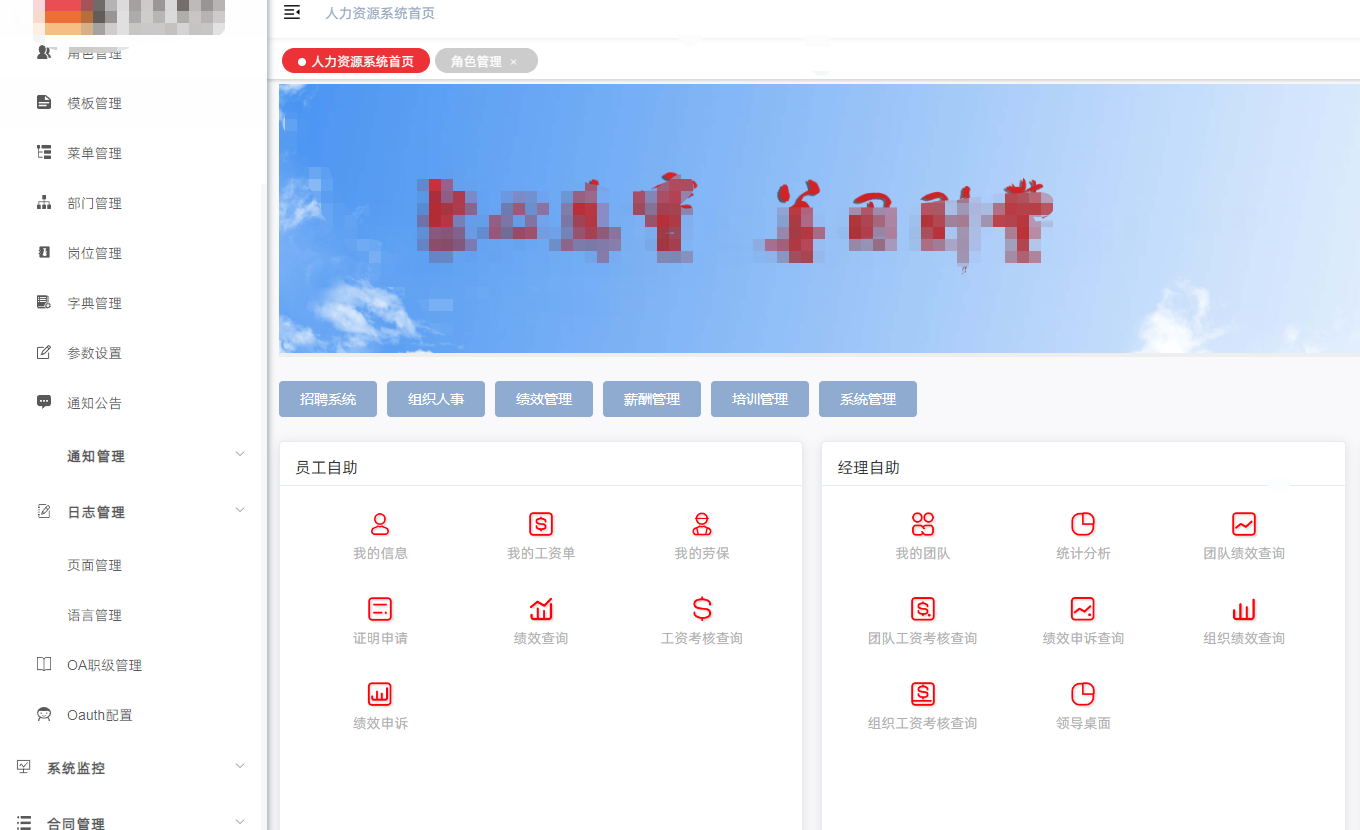Switch to 人力资源系统首页 tab
The height and width of the screenshot is (830, 1360).
(x=356, y=61)
